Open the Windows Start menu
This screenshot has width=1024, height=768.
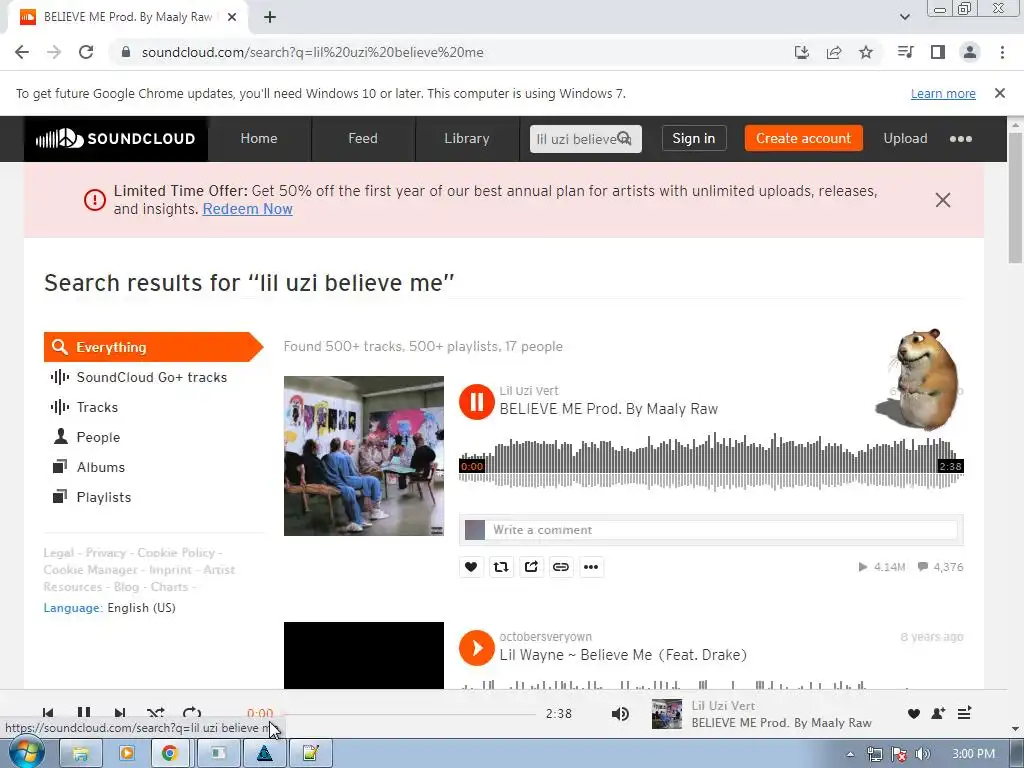27,753
